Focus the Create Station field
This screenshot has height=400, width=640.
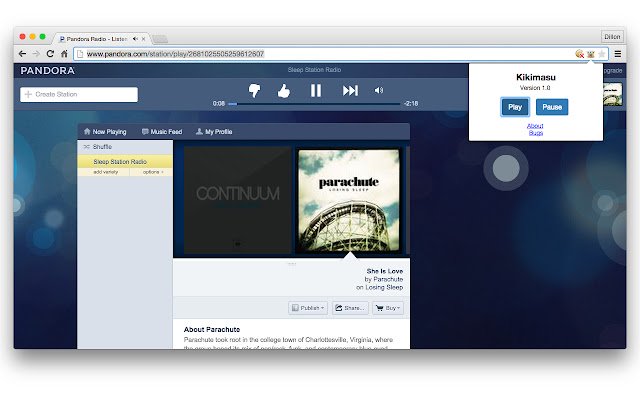[x=79, y=94]
